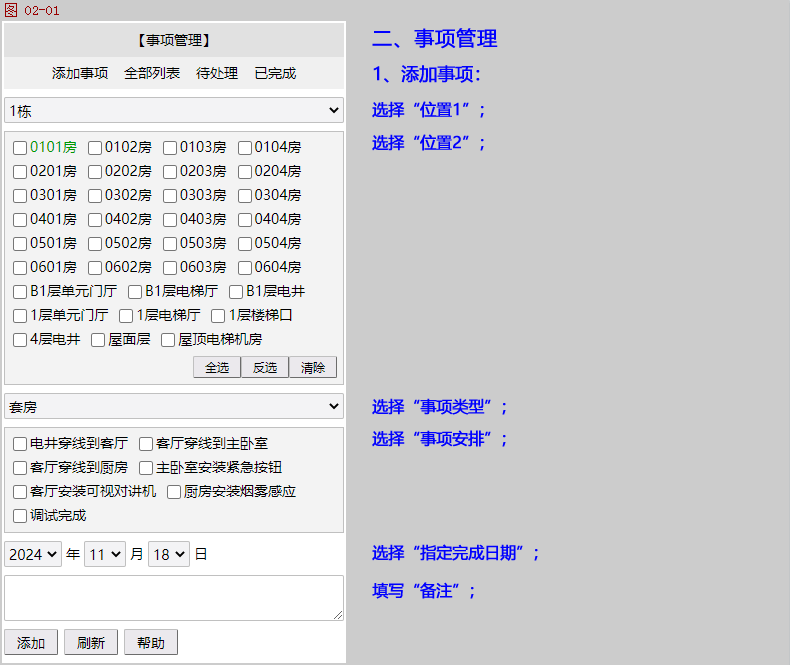Expand the 1栋 building dropdown

pyautogui.click(x=174, y=110)
